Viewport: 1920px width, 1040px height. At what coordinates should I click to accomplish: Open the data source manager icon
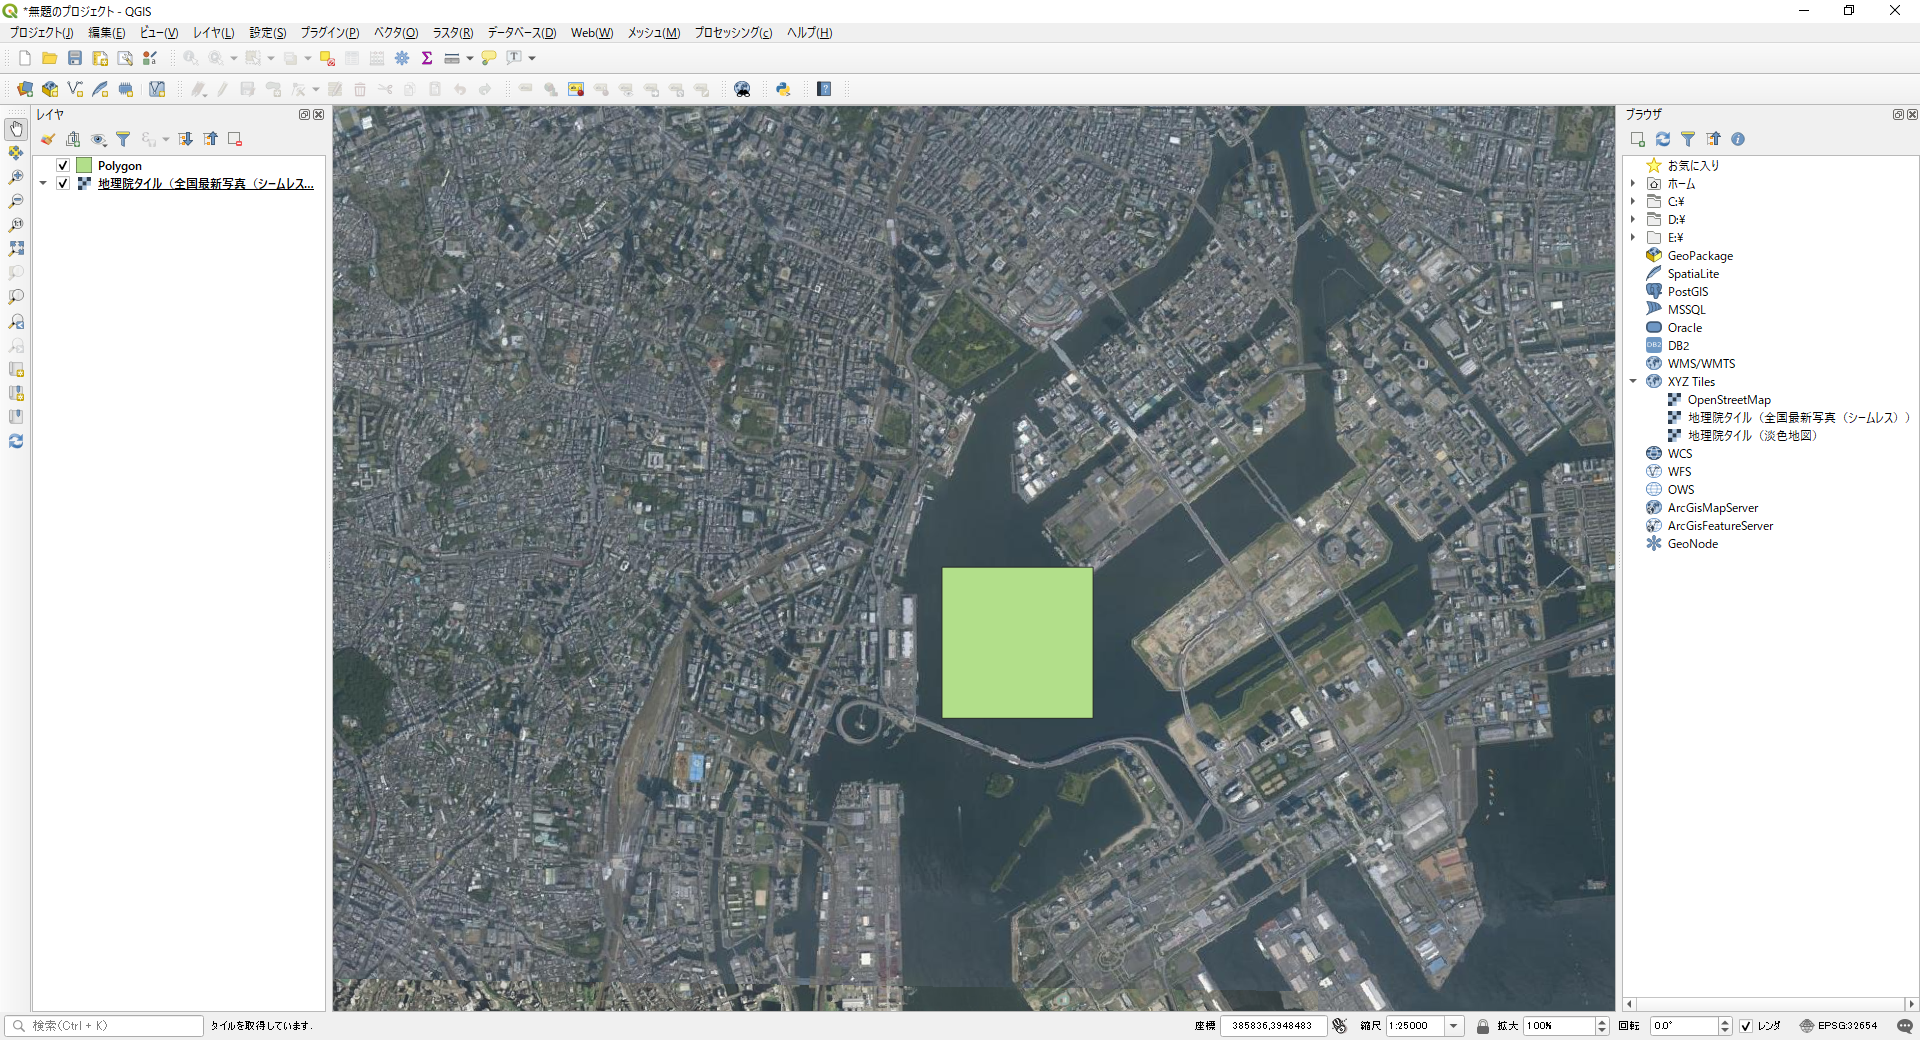[25, 89]
